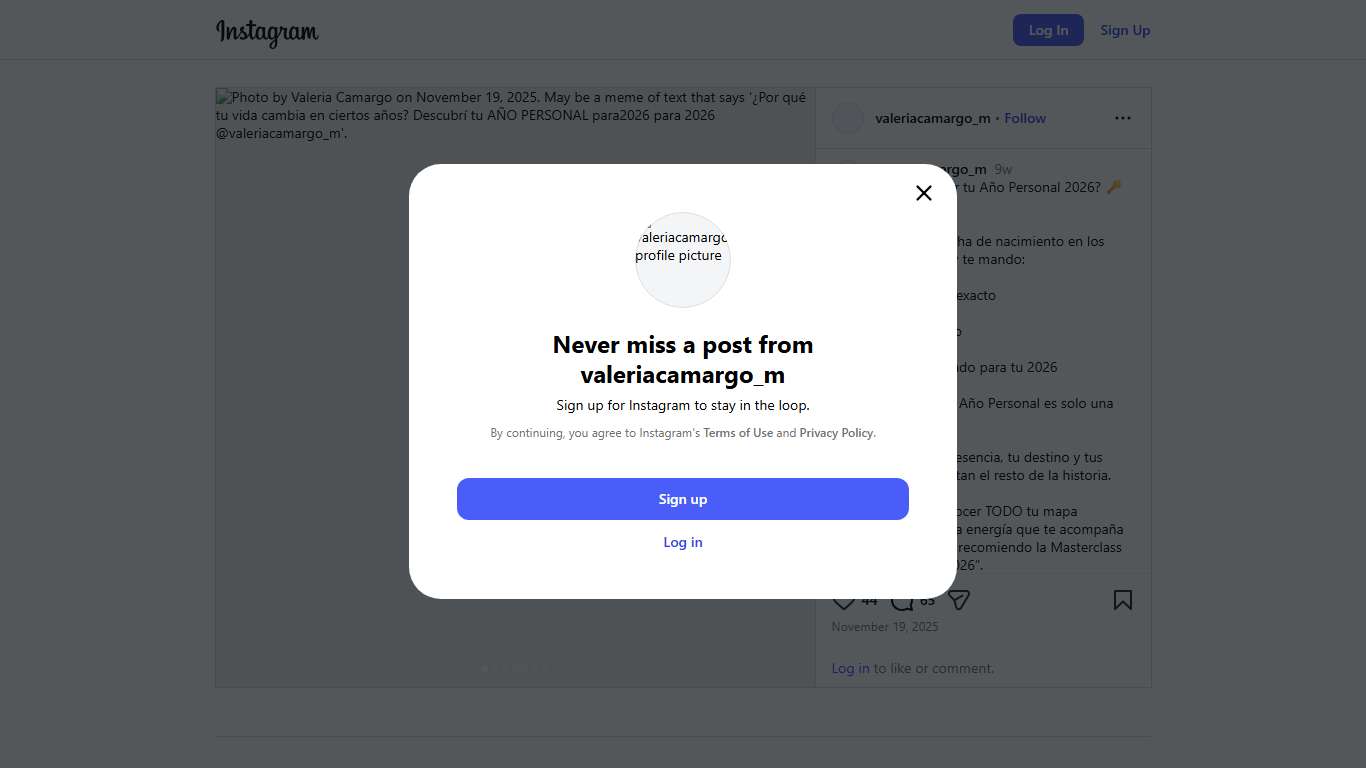
Task: Share the post using the paper plane icon
Action: (959, 600)
